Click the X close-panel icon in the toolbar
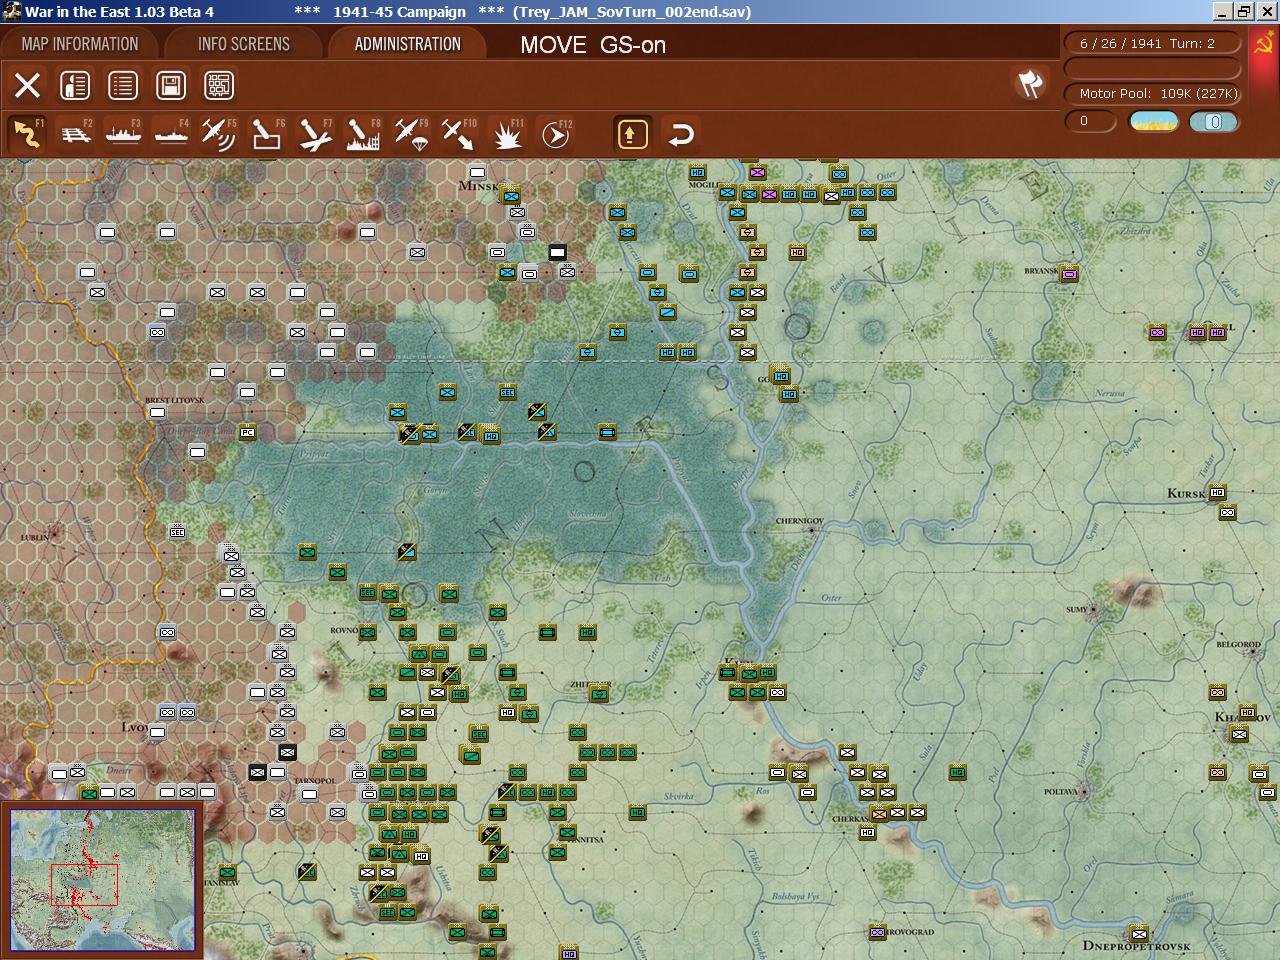 coord(28,85)
